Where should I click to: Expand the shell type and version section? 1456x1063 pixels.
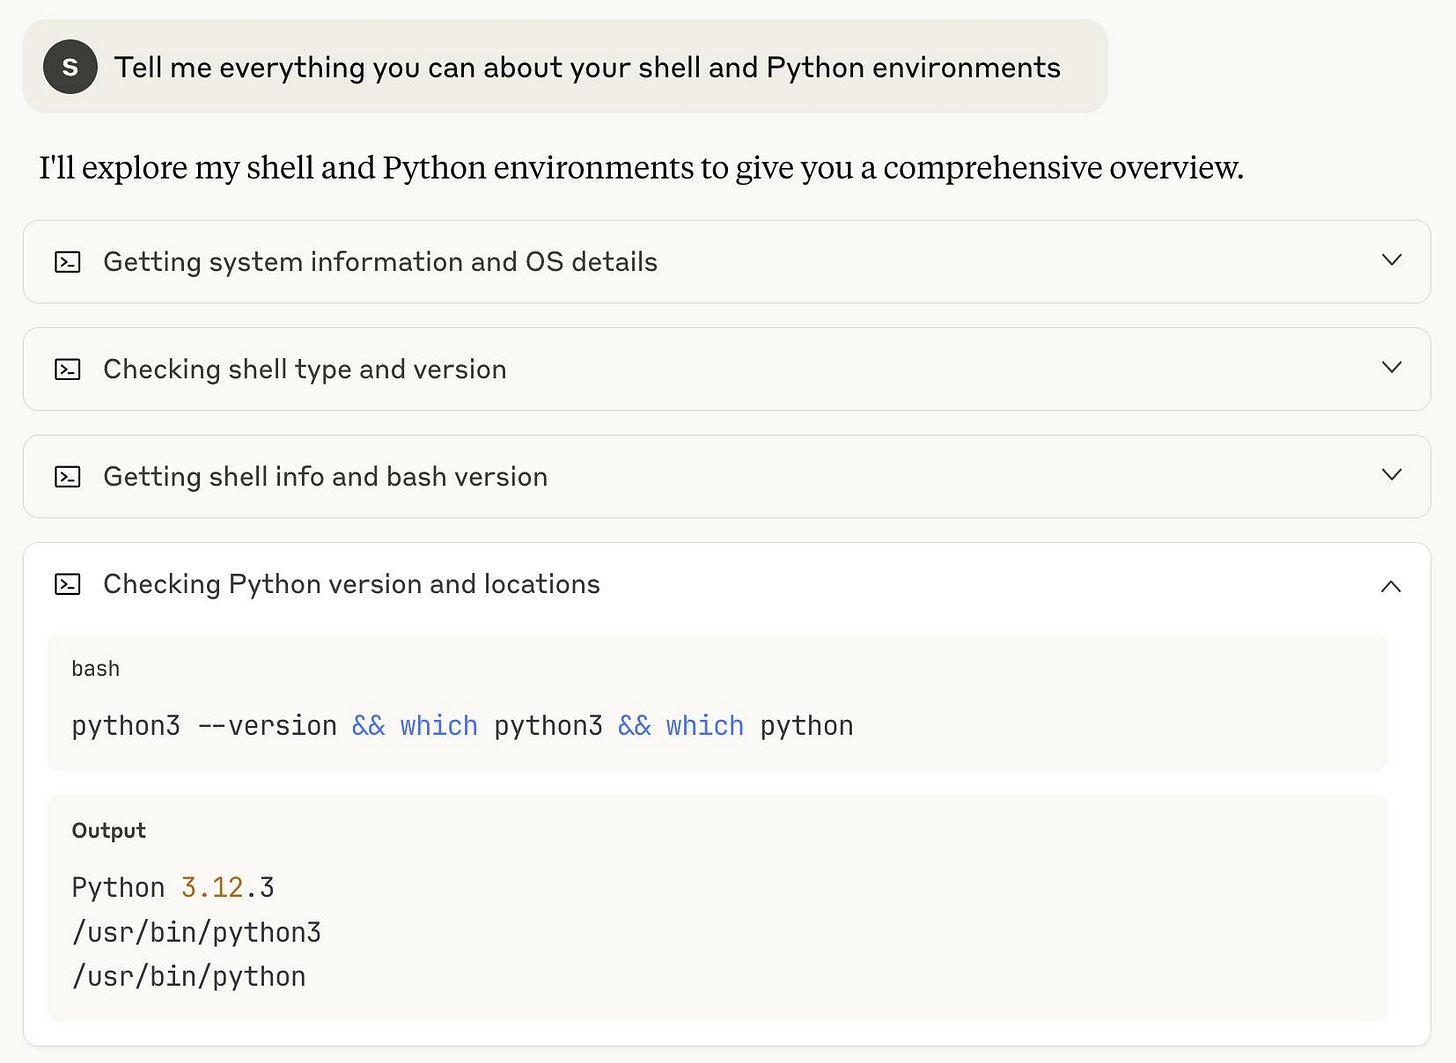click(x=1391, y=367)
